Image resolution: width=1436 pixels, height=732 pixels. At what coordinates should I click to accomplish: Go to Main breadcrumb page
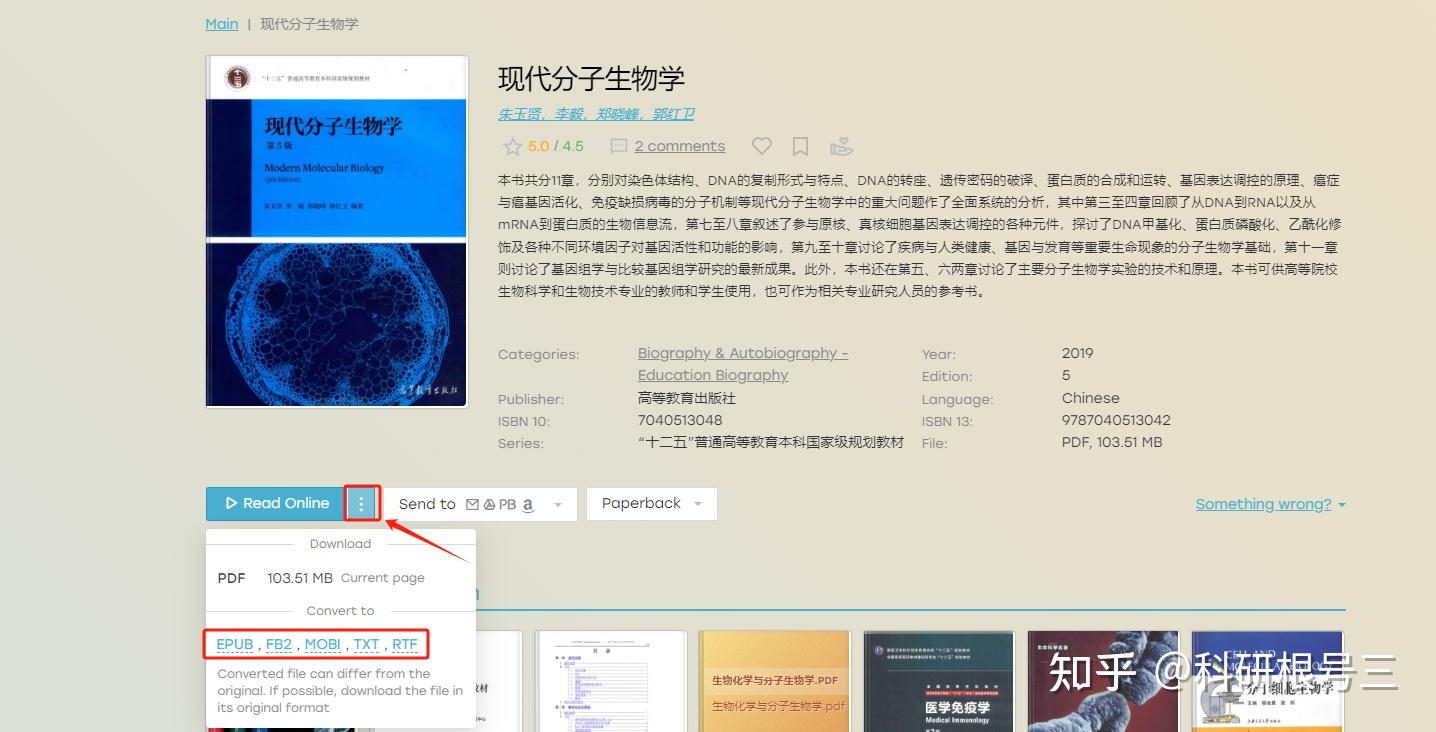coord(221,23)
